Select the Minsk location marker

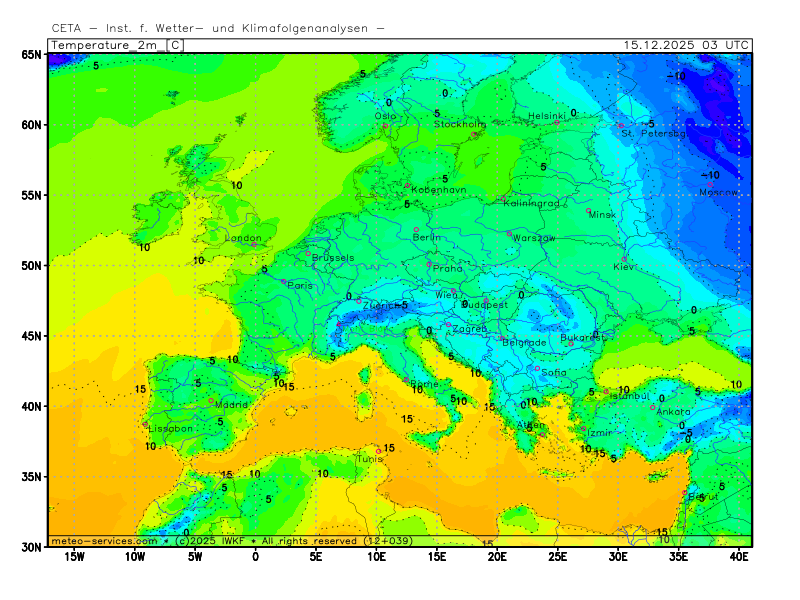[x=588, y=210]
